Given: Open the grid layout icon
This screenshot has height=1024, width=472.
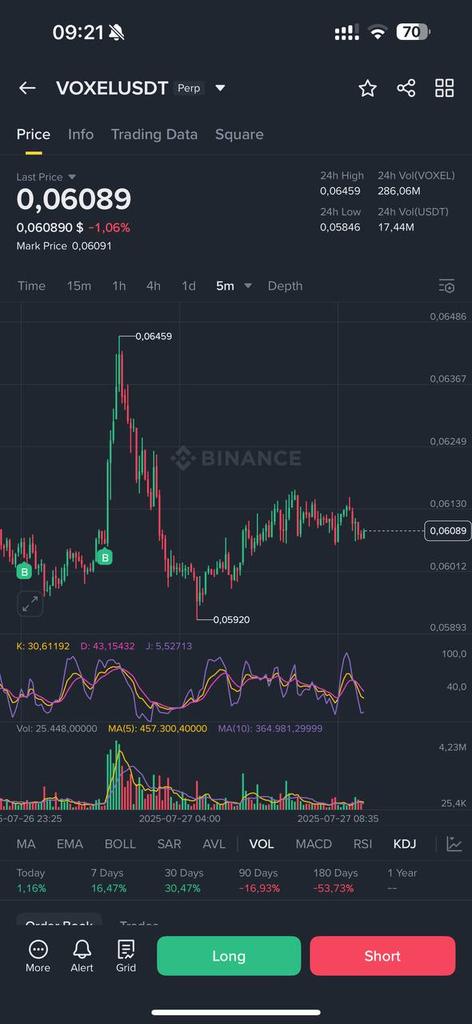Looking at the screenshot, I should coord(445,88).
